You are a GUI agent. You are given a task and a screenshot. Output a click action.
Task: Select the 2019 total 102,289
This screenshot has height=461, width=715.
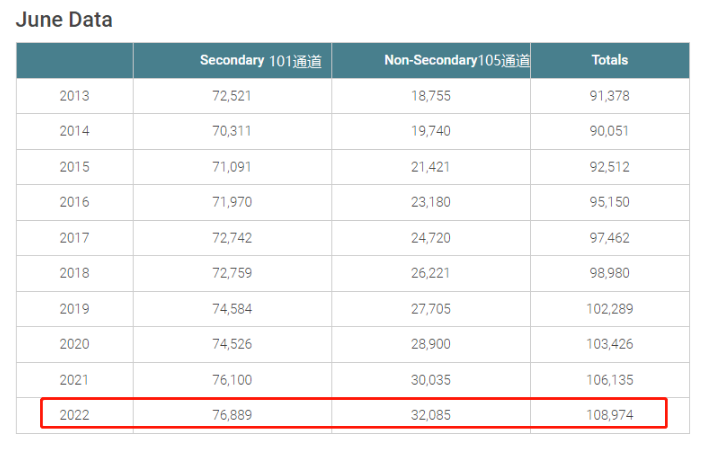(610, 308)
